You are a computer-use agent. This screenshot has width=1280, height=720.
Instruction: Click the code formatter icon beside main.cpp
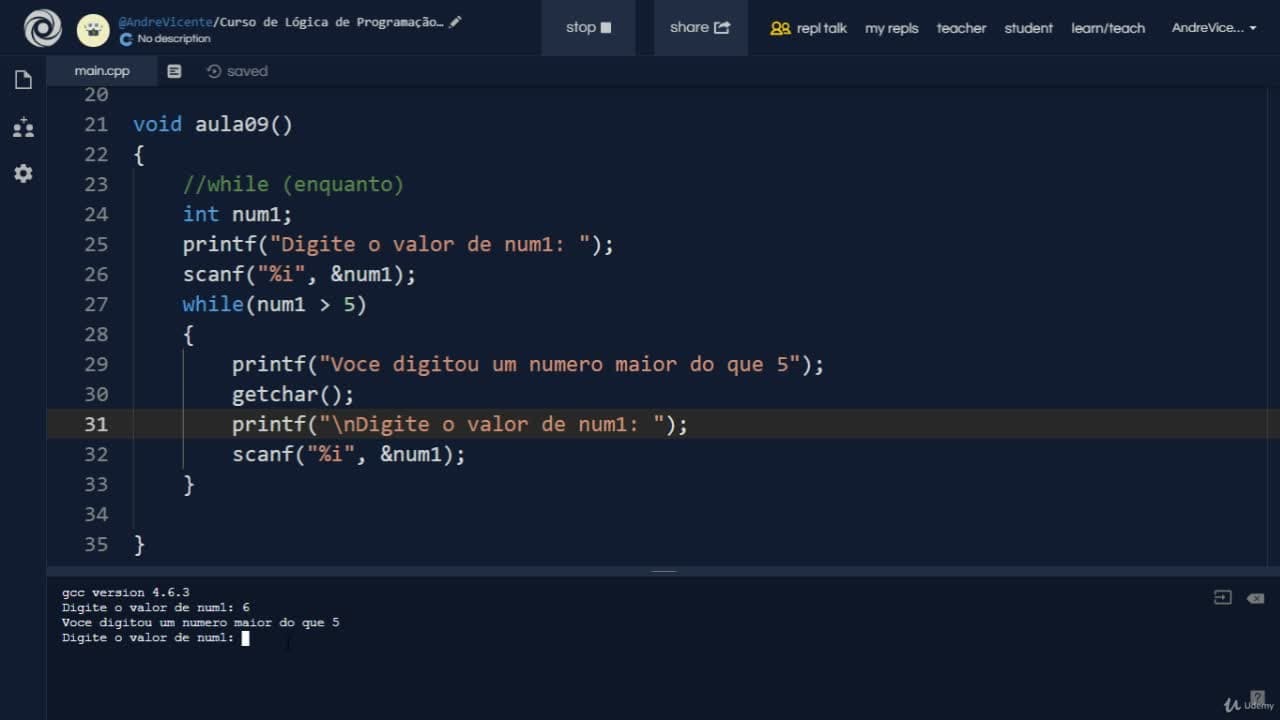(x=174, y=71)
